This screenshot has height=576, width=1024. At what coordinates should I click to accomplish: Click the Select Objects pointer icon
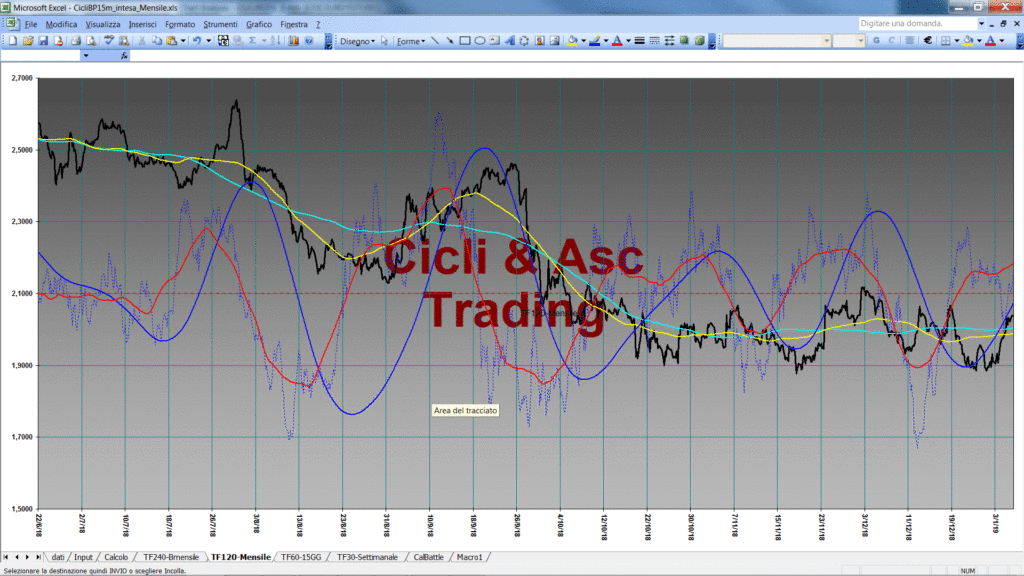tap(385, 40)
